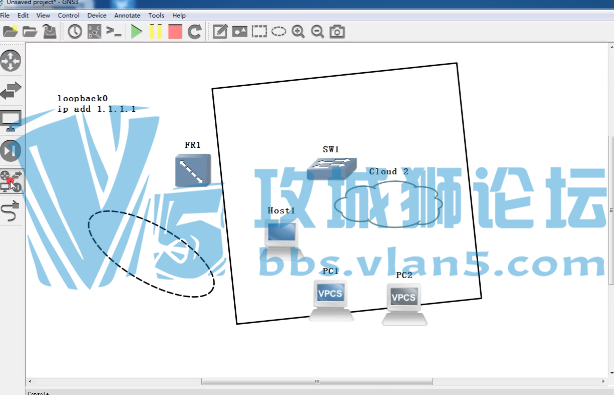Screen dimensions: 614x395
Task: Click the Save project icon
Action: (49, 31)
